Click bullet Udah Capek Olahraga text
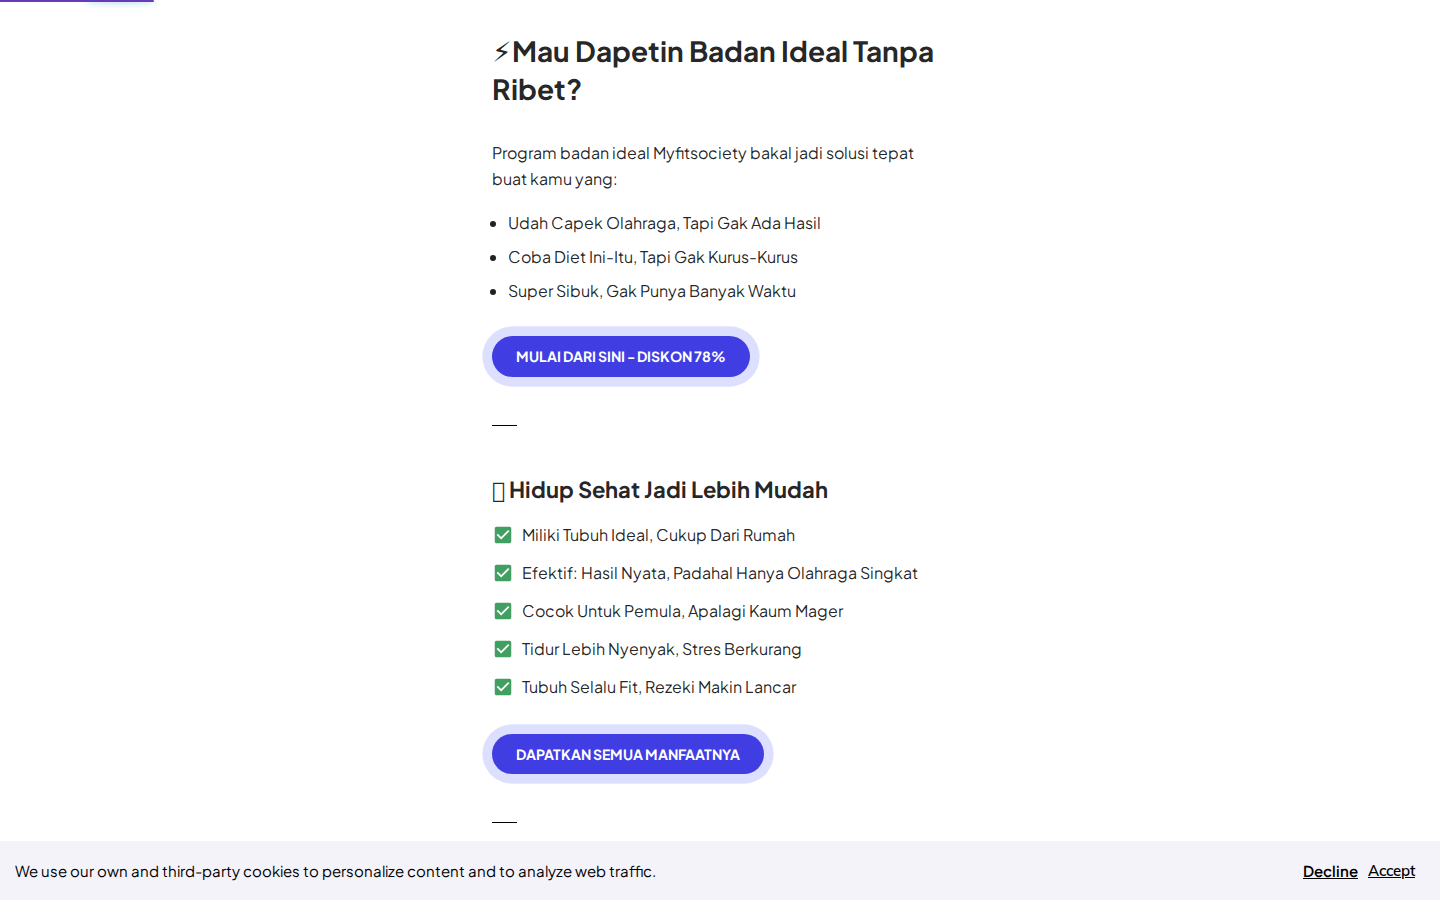 (664, 223)
